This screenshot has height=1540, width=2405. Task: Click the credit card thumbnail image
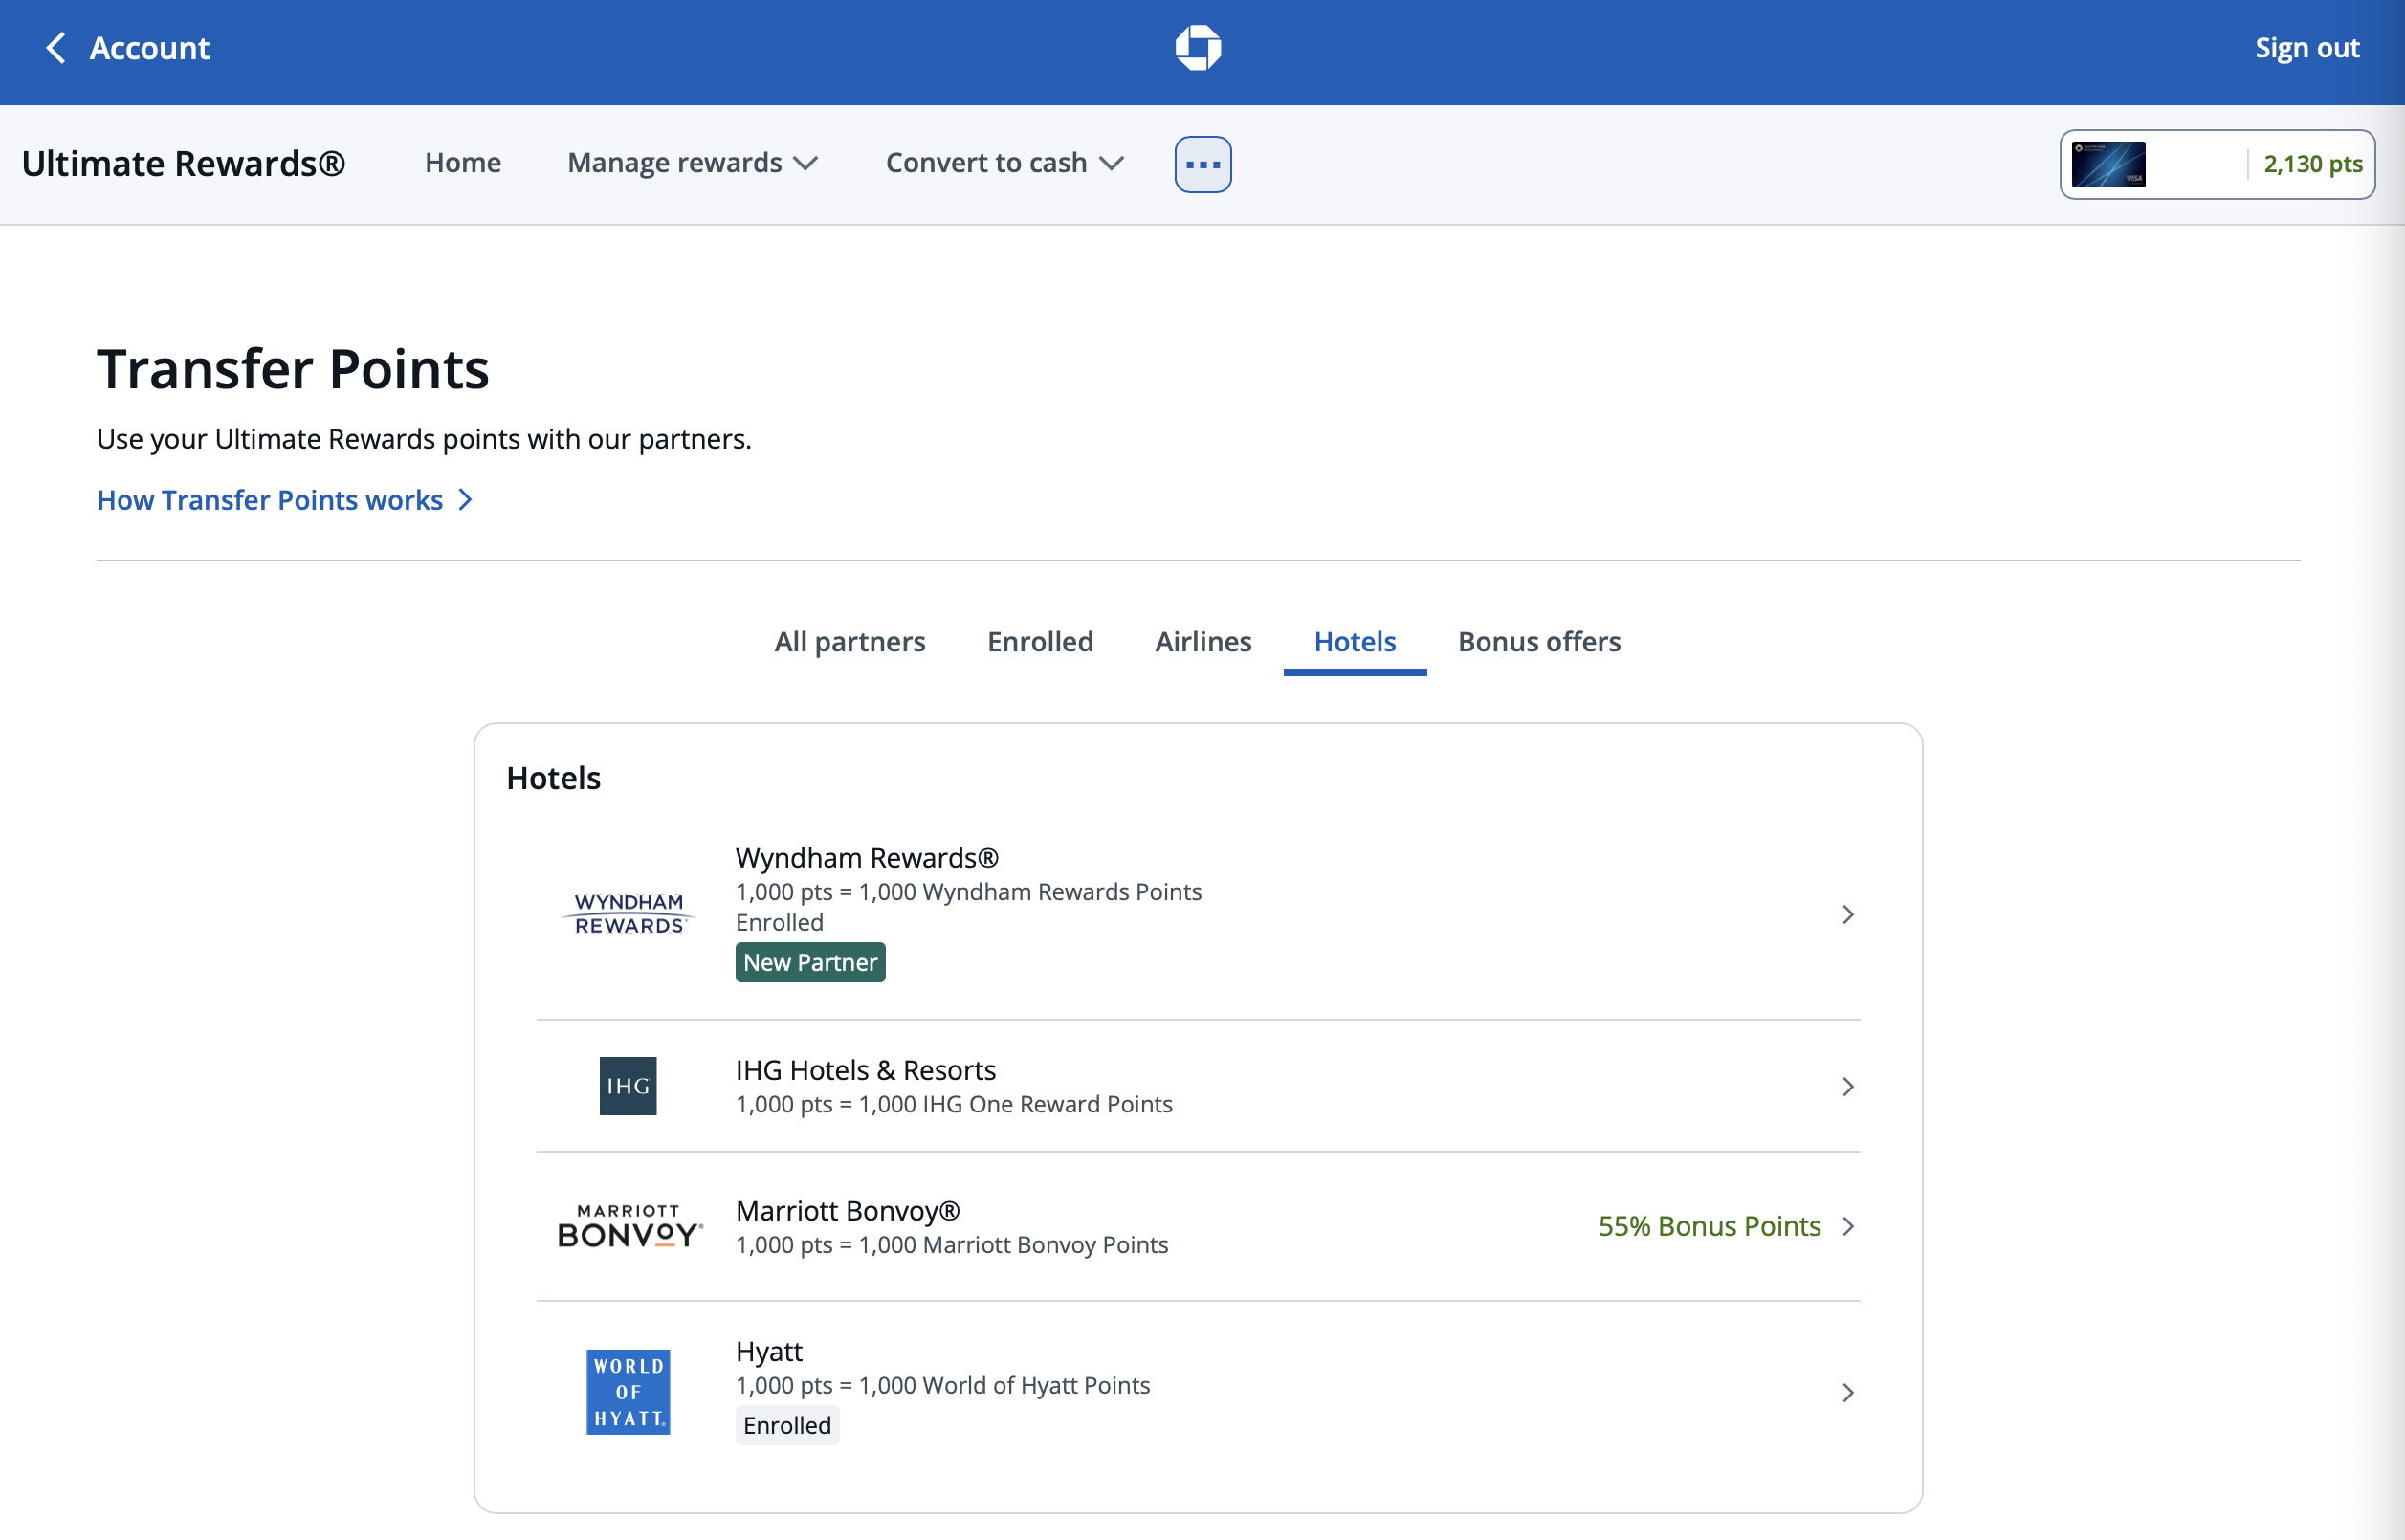pos(2108,164)
